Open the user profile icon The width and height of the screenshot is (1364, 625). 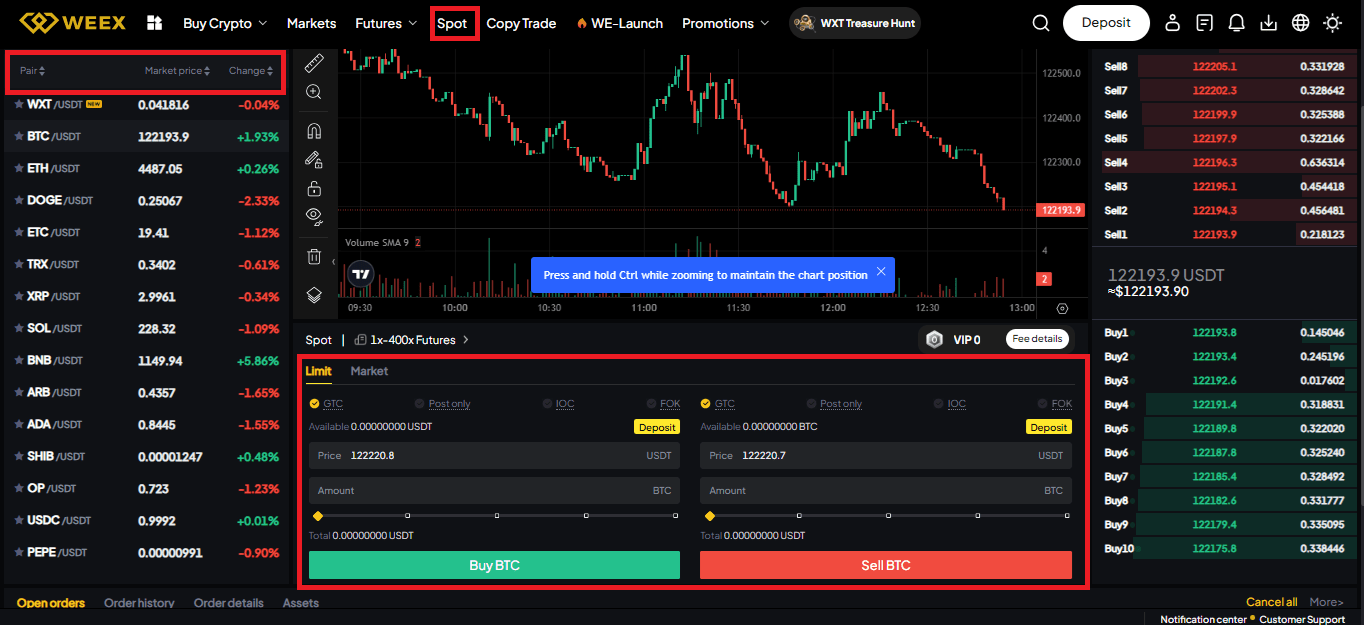(1173, 23)
